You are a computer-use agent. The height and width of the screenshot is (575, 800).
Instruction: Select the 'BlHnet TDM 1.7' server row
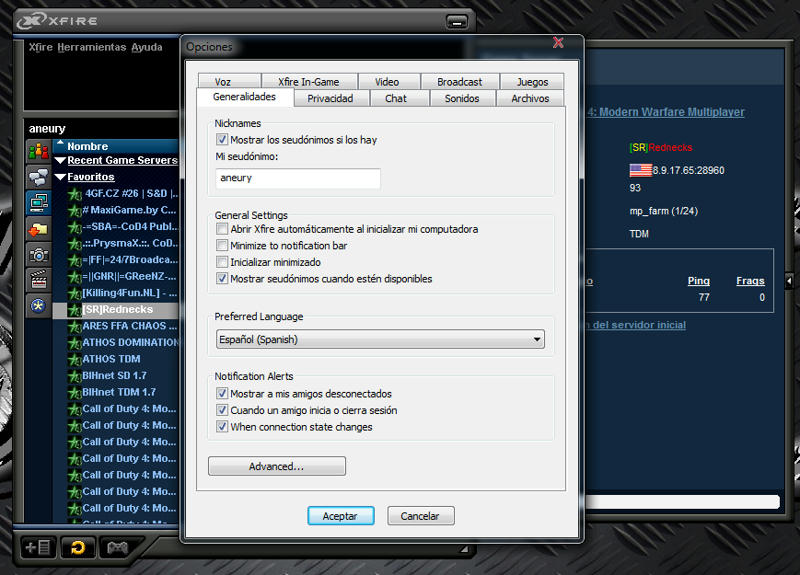pyautogui.click(x=115, y=392)
